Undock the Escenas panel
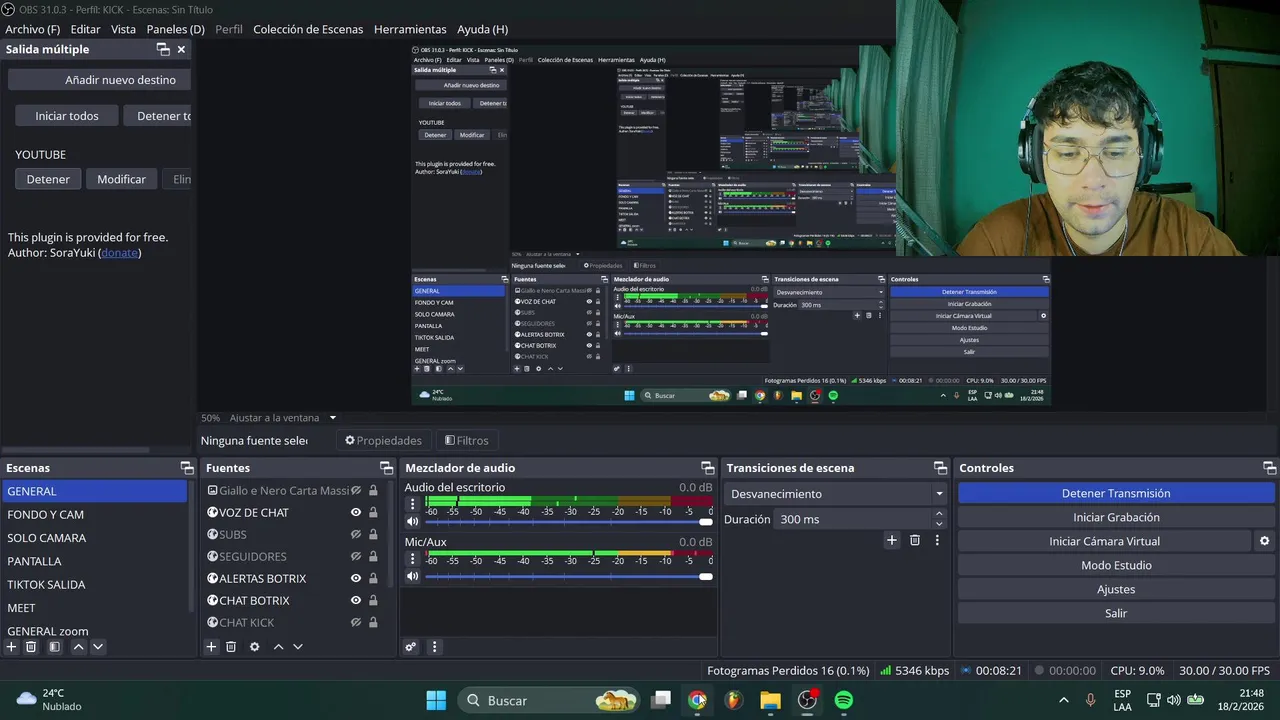The height and width of the screenshot is (720, 1280). [187, 468]
